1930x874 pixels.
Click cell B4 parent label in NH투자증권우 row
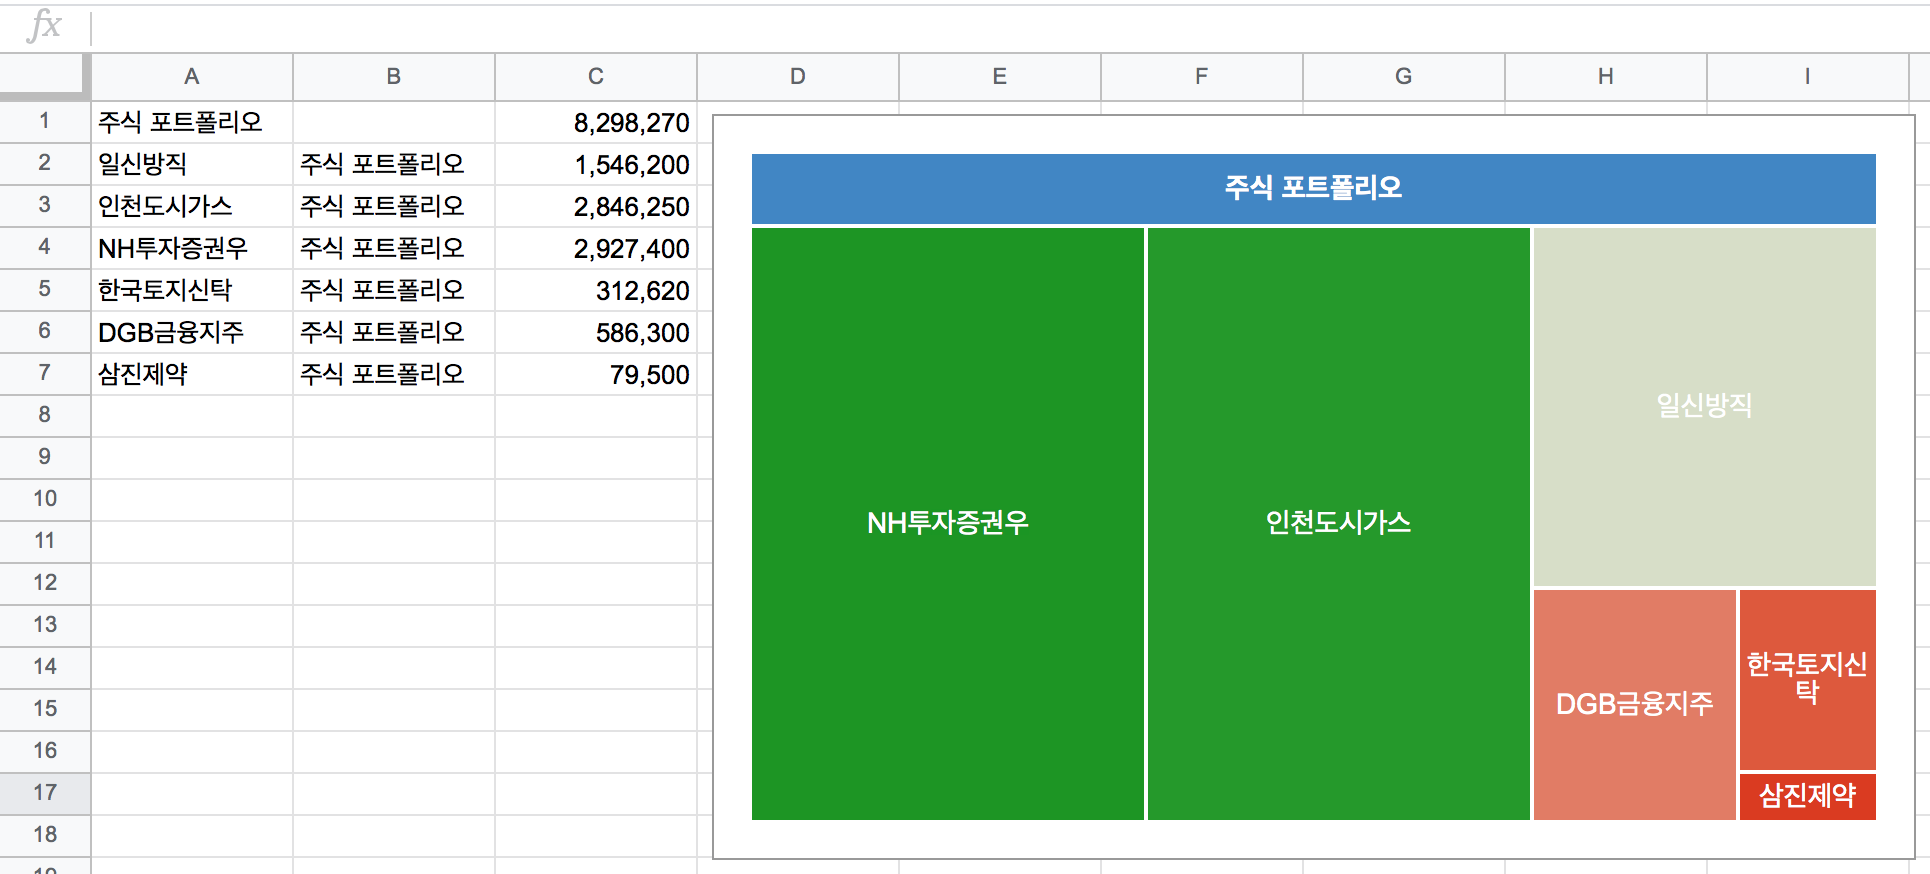(x=394, y=248)
